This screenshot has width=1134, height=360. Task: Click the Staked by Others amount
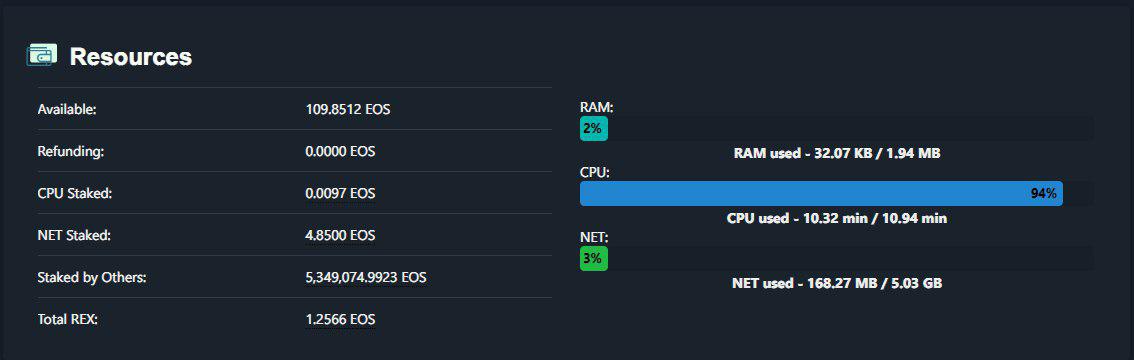point(366,278)
